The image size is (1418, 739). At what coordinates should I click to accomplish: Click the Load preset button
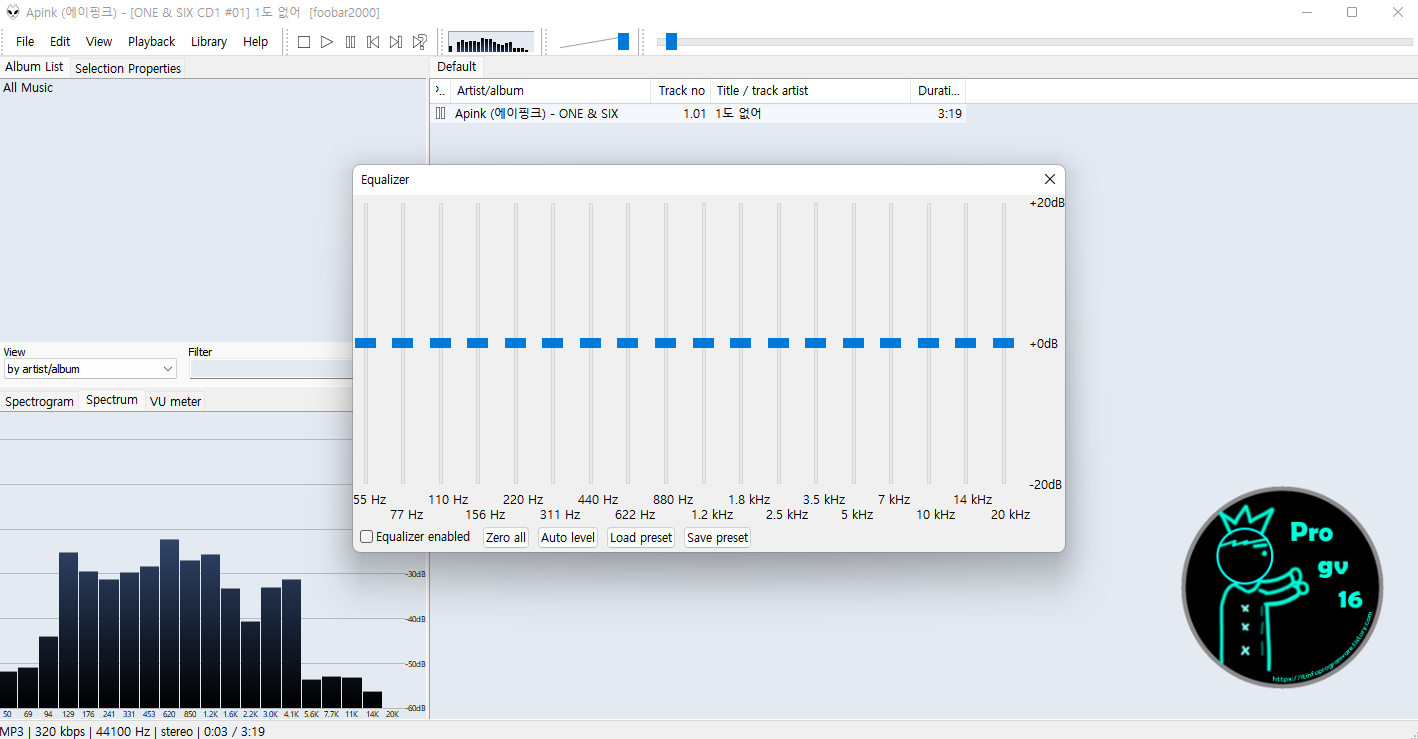(641, 537)
